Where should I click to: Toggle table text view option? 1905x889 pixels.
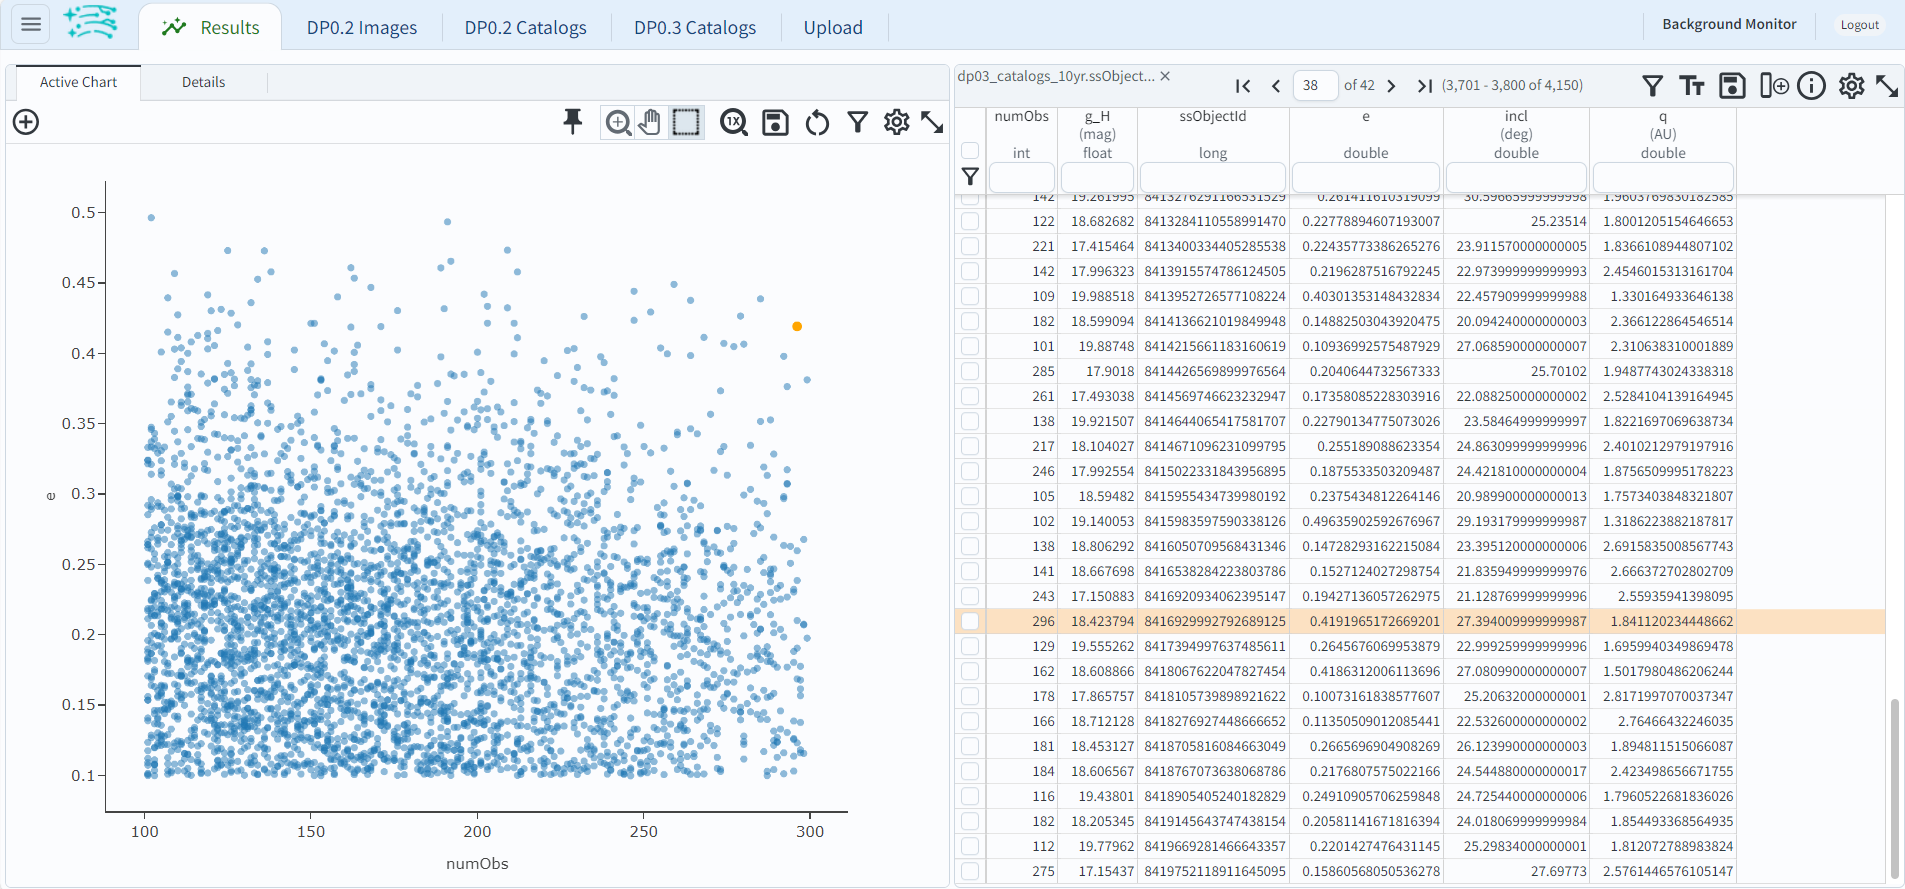pos(1692,86)
